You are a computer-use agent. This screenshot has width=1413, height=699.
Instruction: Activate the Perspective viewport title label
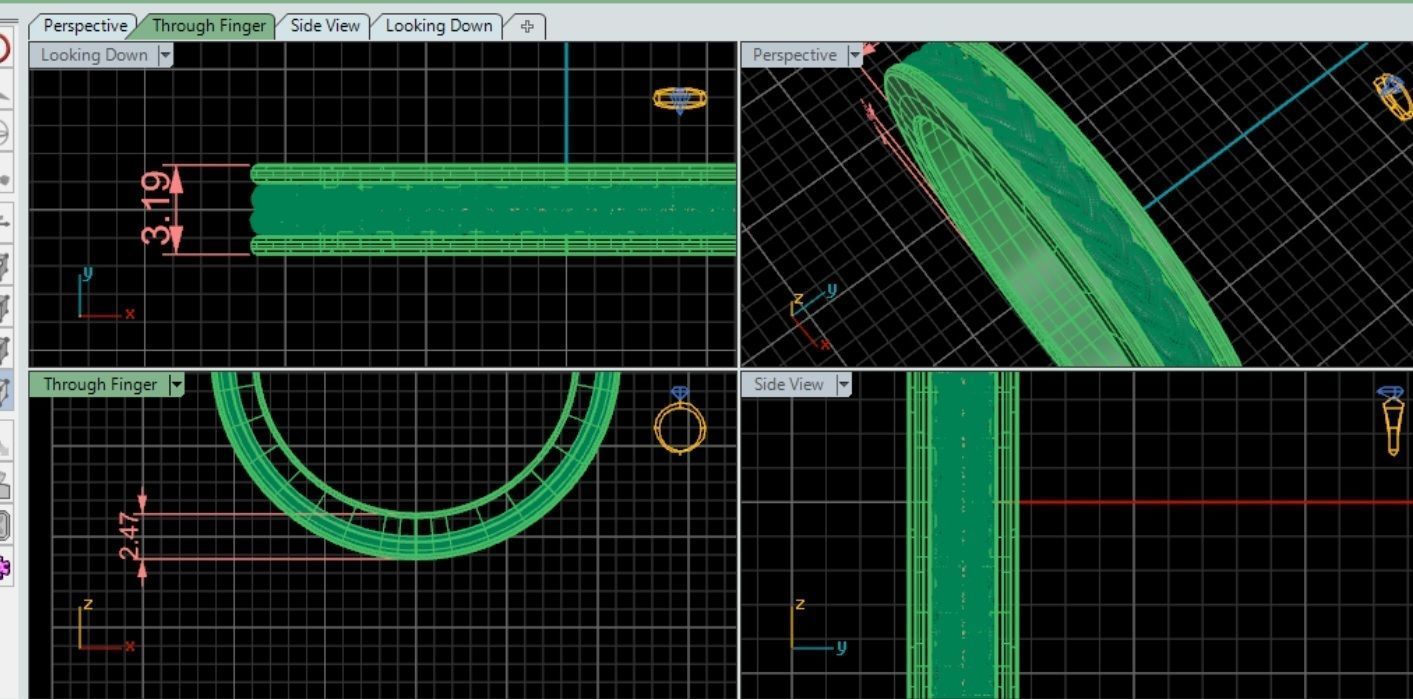click(x=794, y=56)
